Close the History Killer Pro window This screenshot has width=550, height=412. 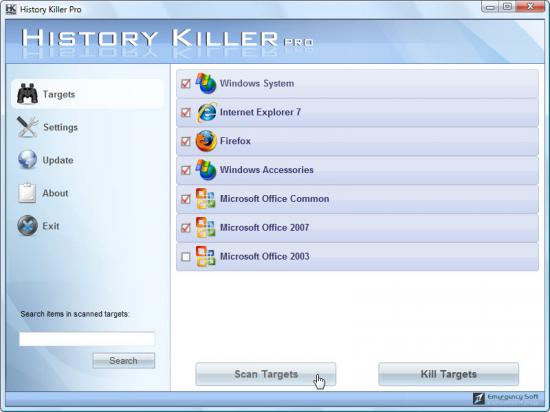(530, 7)
